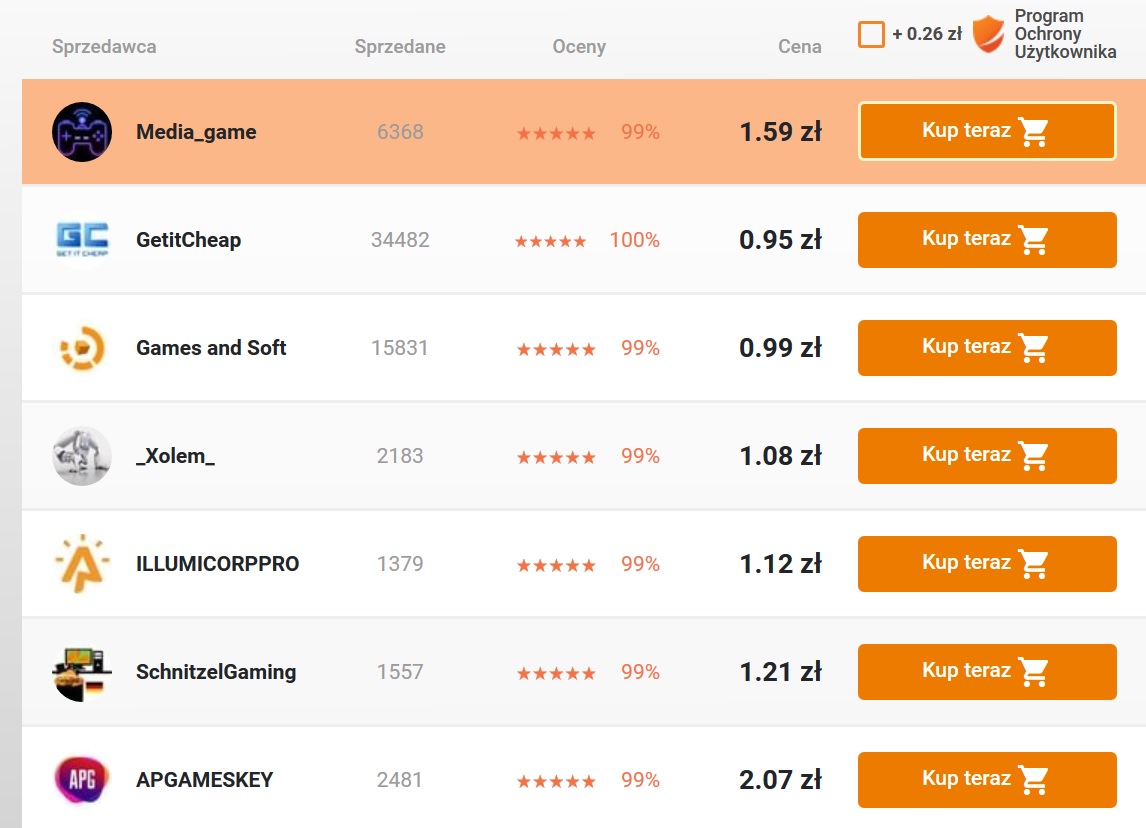Buy now from APGAMESKEY

click(987, 780)
